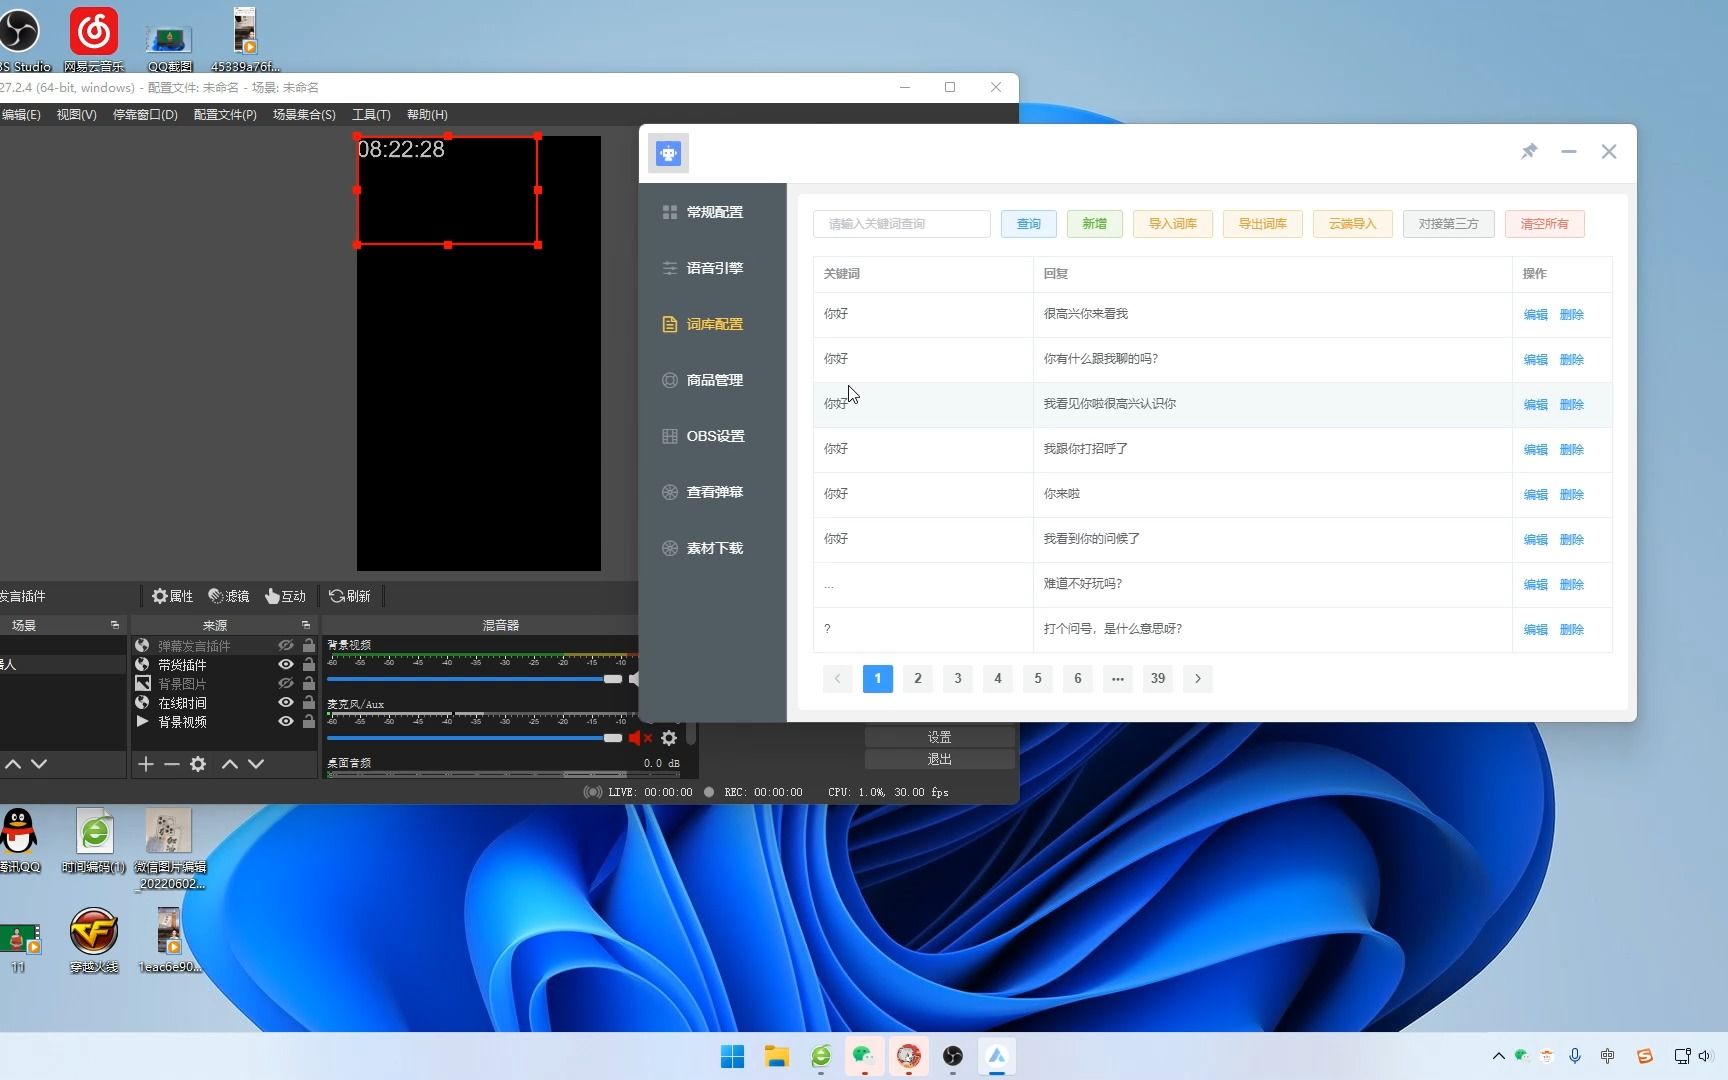Viewport: 1728px width, 1080px height.
Task: Open the 编辑(E) menu in OBS
Action: pos(21,114)
